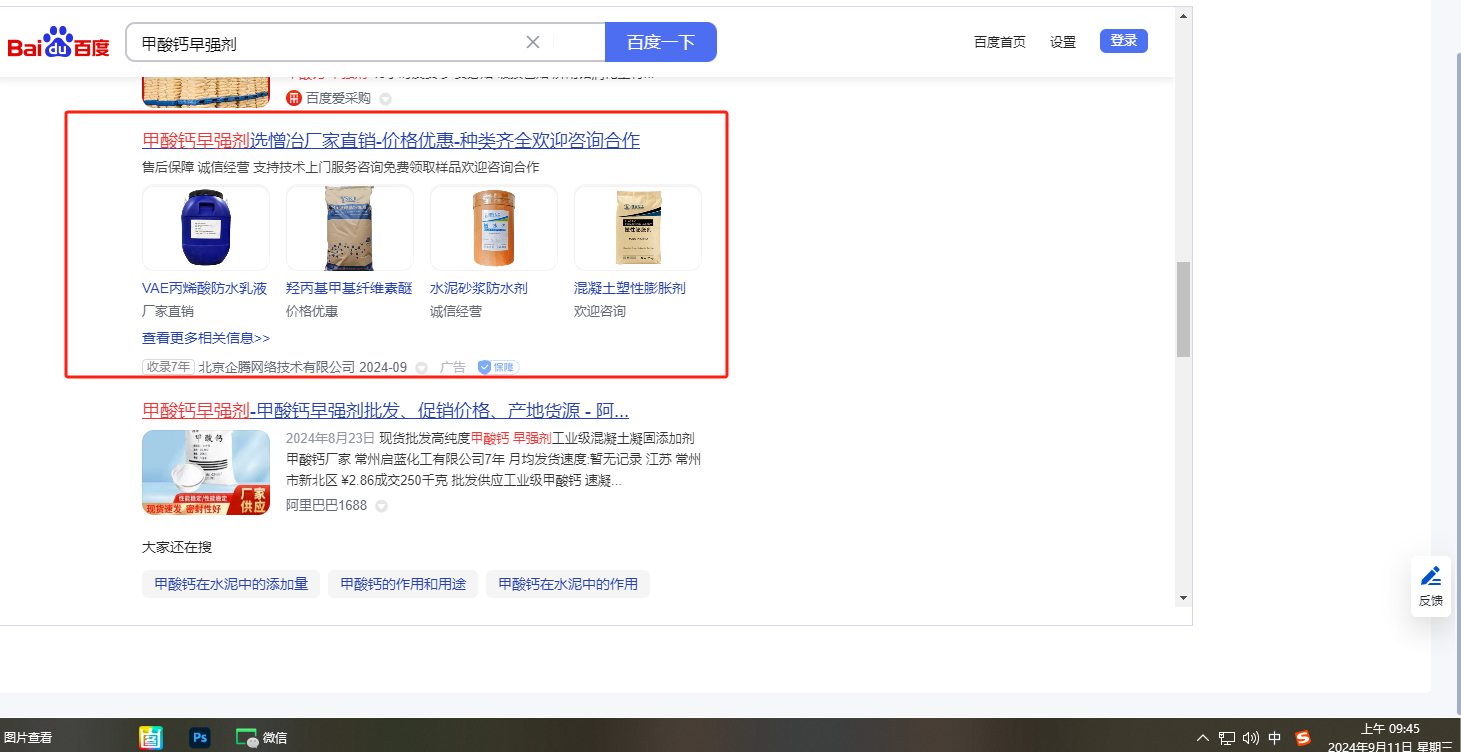The height and width of the screenshot is (752, 1461).
Task: Open the 阿里巴巴1688 source link
Action: click(326, 505)
